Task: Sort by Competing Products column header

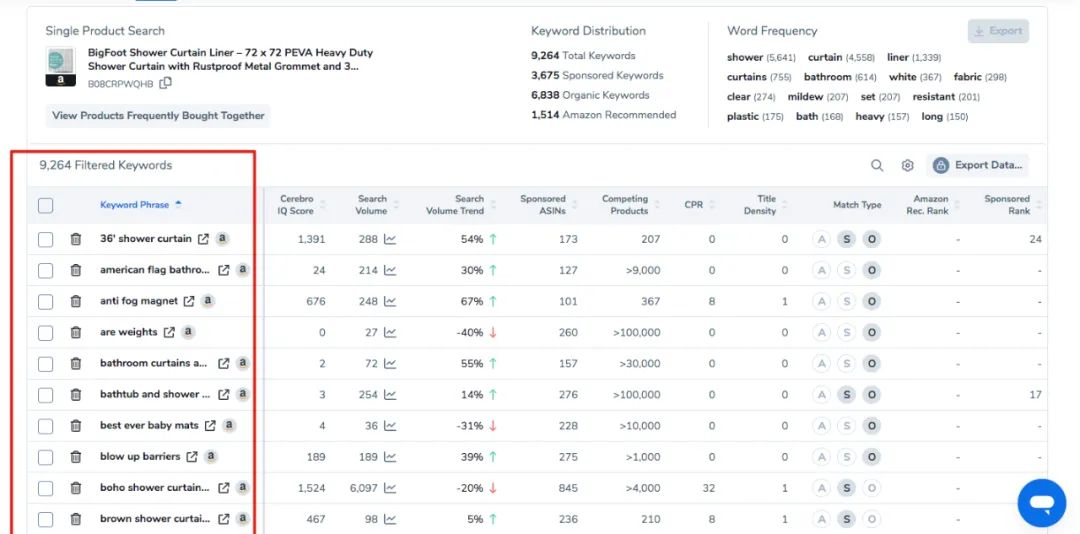Action: [x=625, y=205]
